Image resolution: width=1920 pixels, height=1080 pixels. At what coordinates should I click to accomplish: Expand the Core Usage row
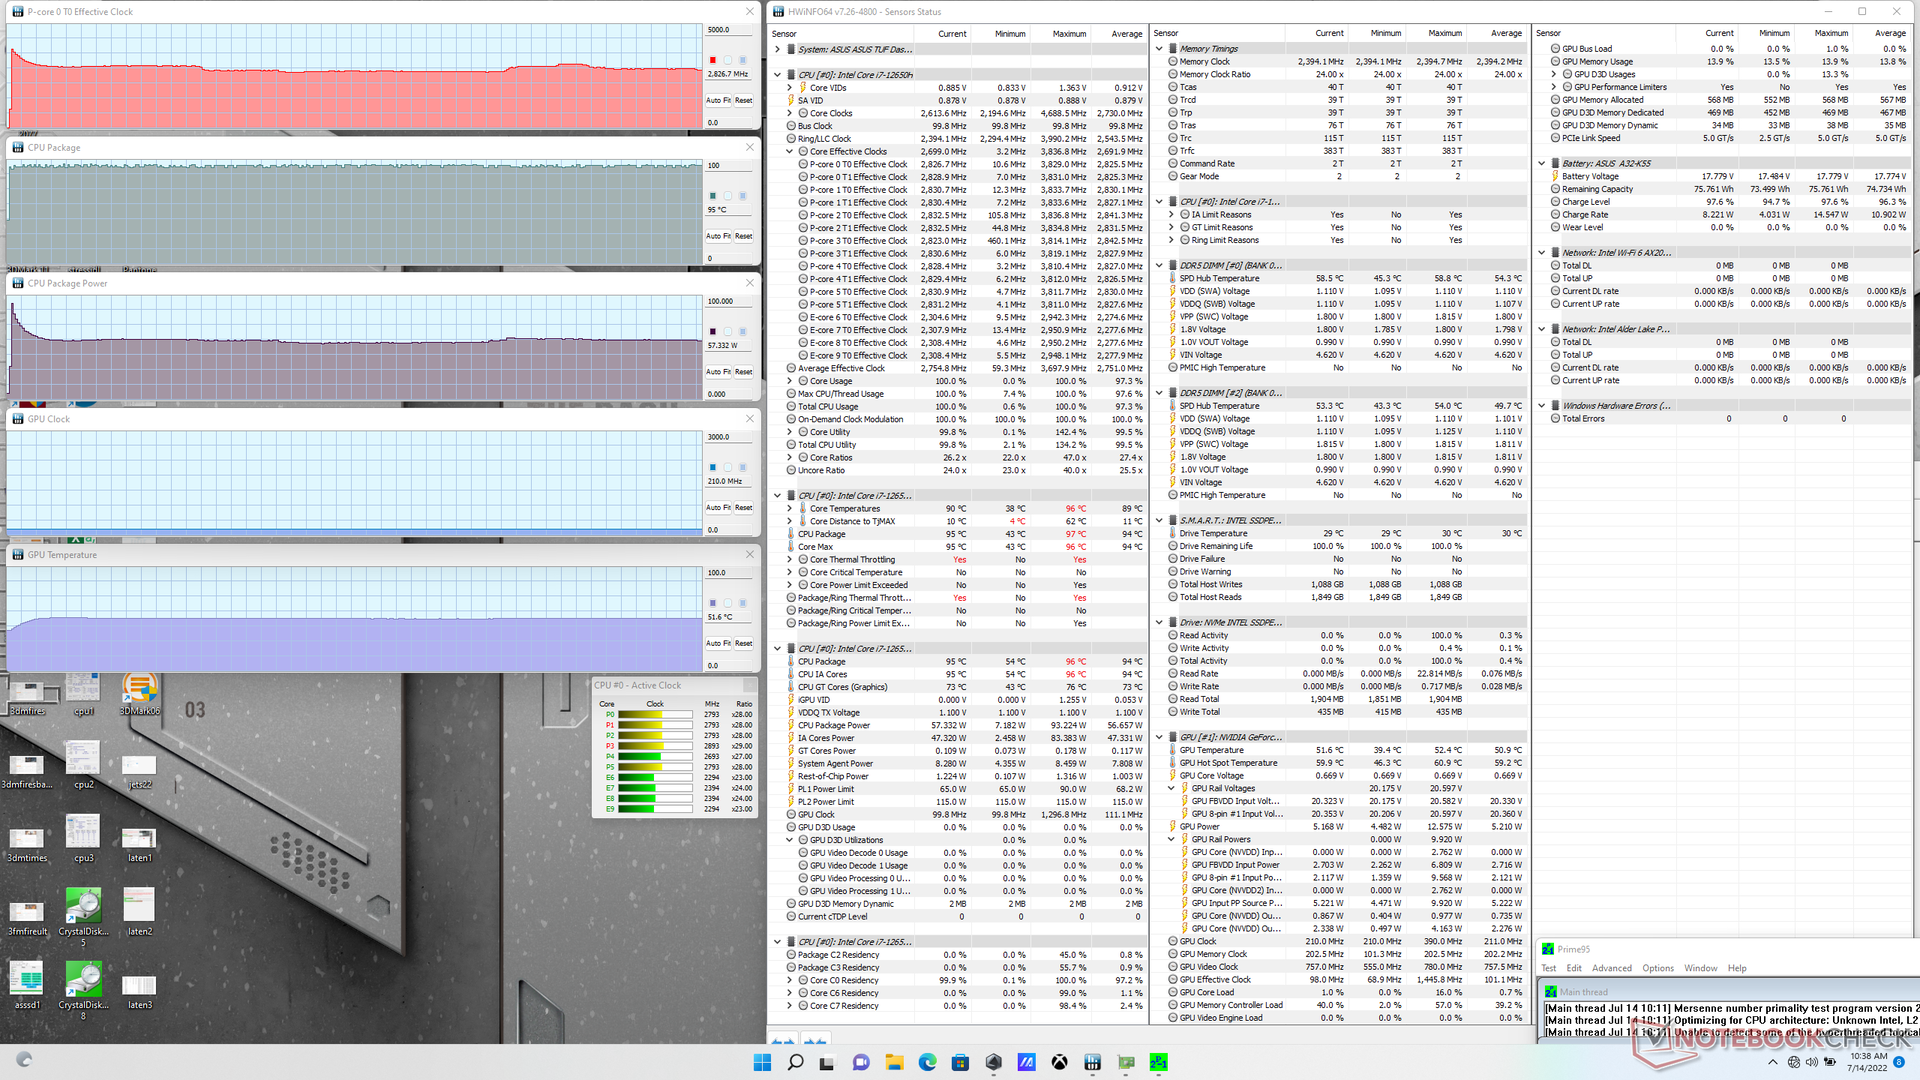(x=790, y=381)
